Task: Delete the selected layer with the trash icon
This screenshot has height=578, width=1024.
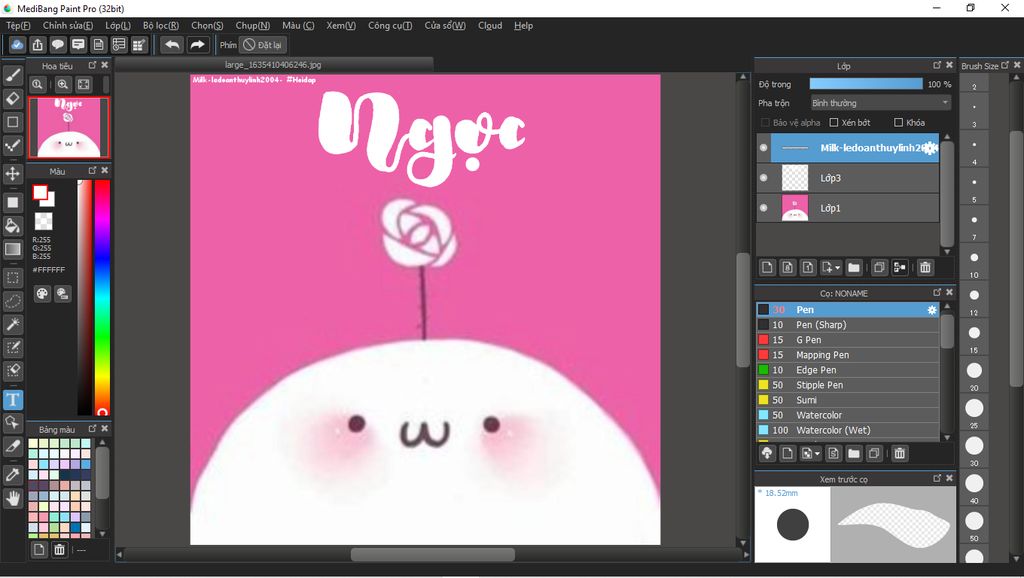Action: tap(925, 267)
